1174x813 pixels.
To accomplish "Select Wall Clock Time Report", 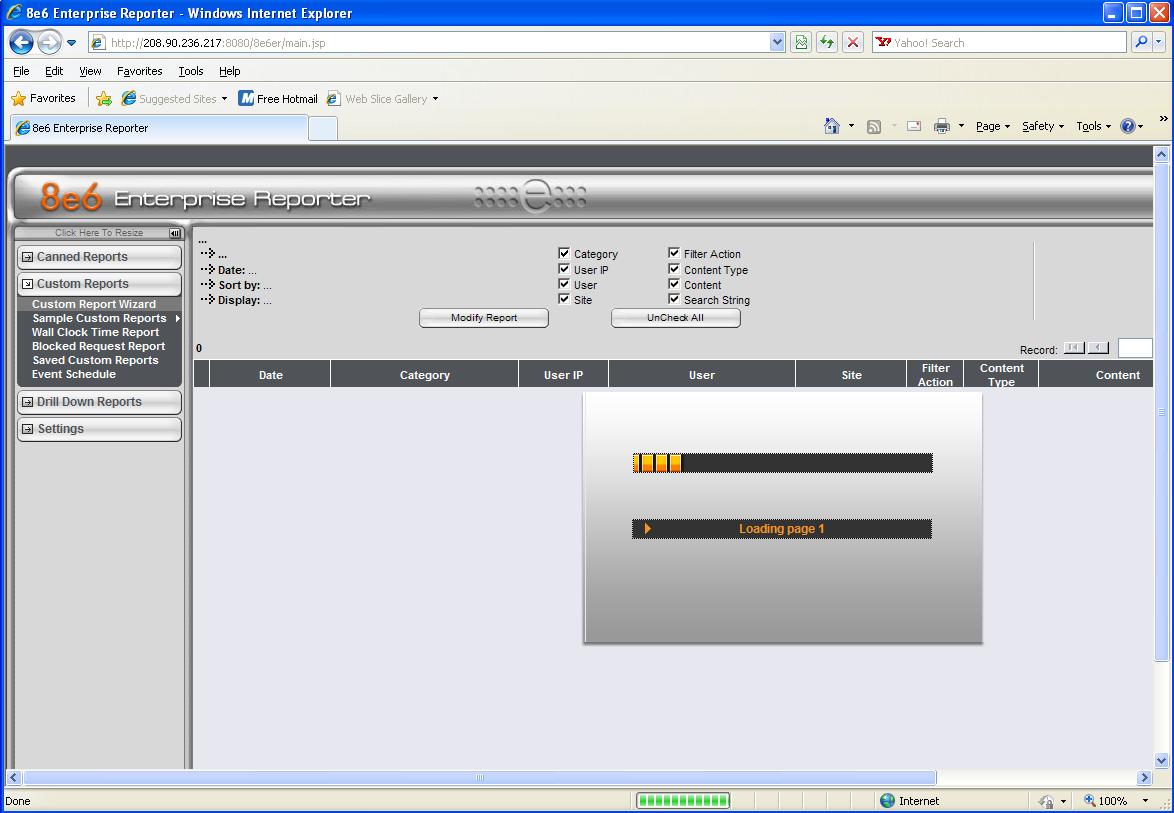I will (x=95, y=332).
